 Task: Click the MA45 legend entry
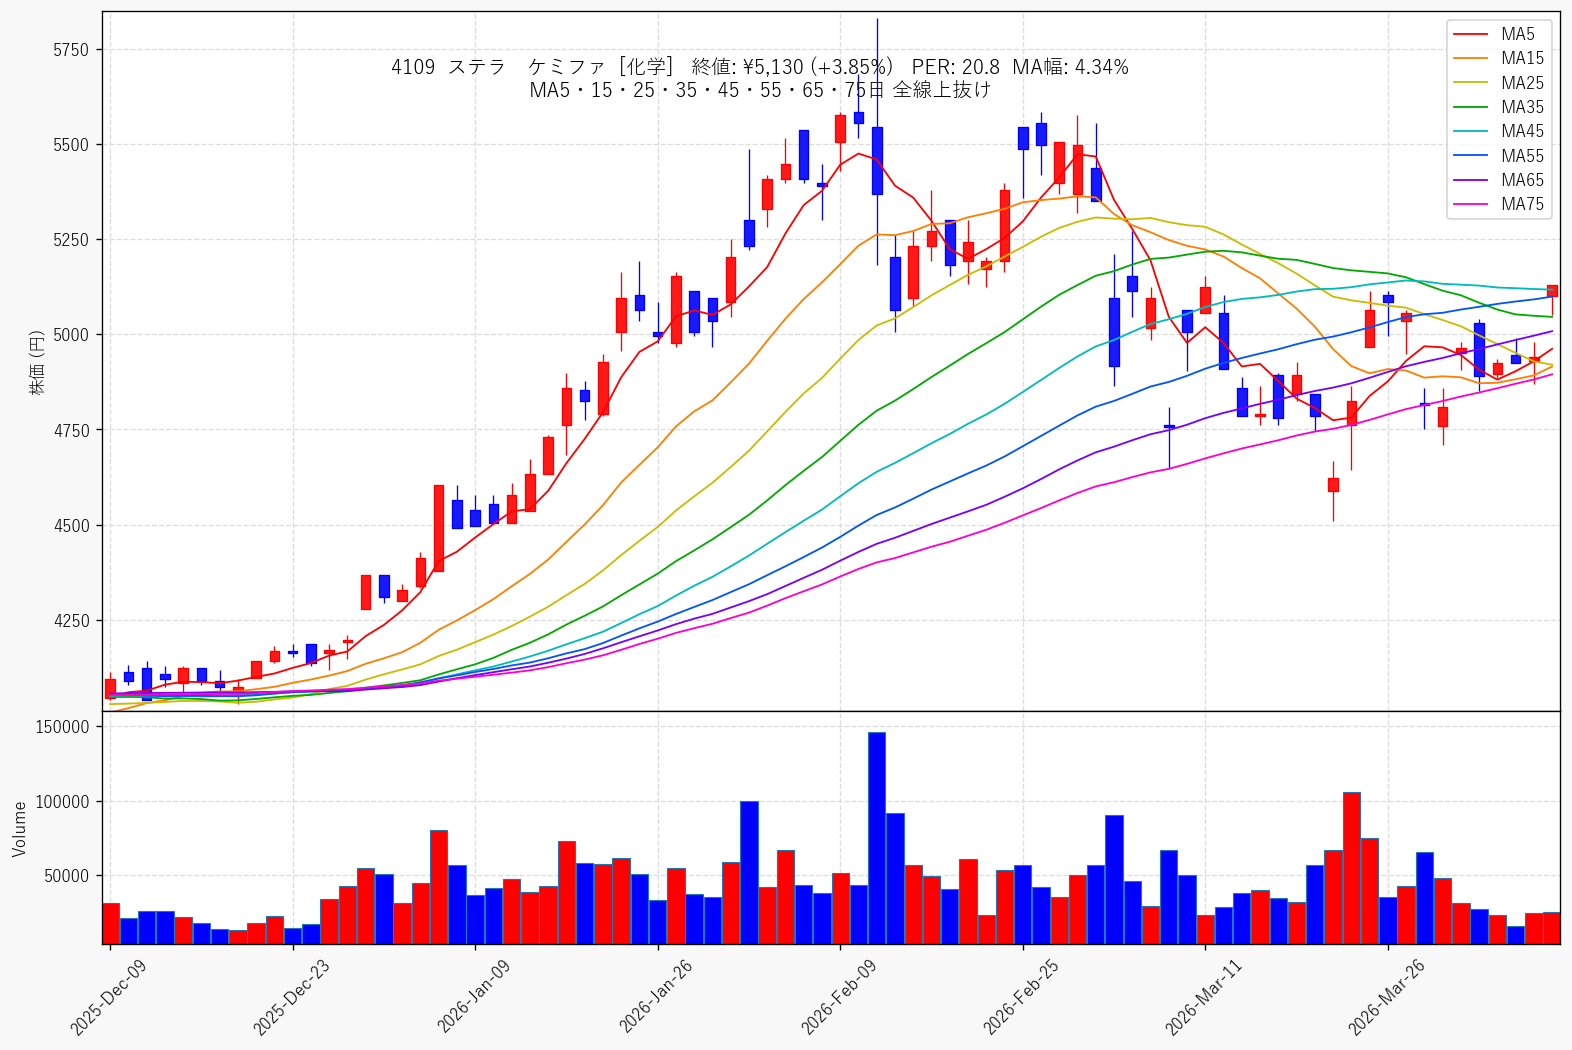(1498, 131)
